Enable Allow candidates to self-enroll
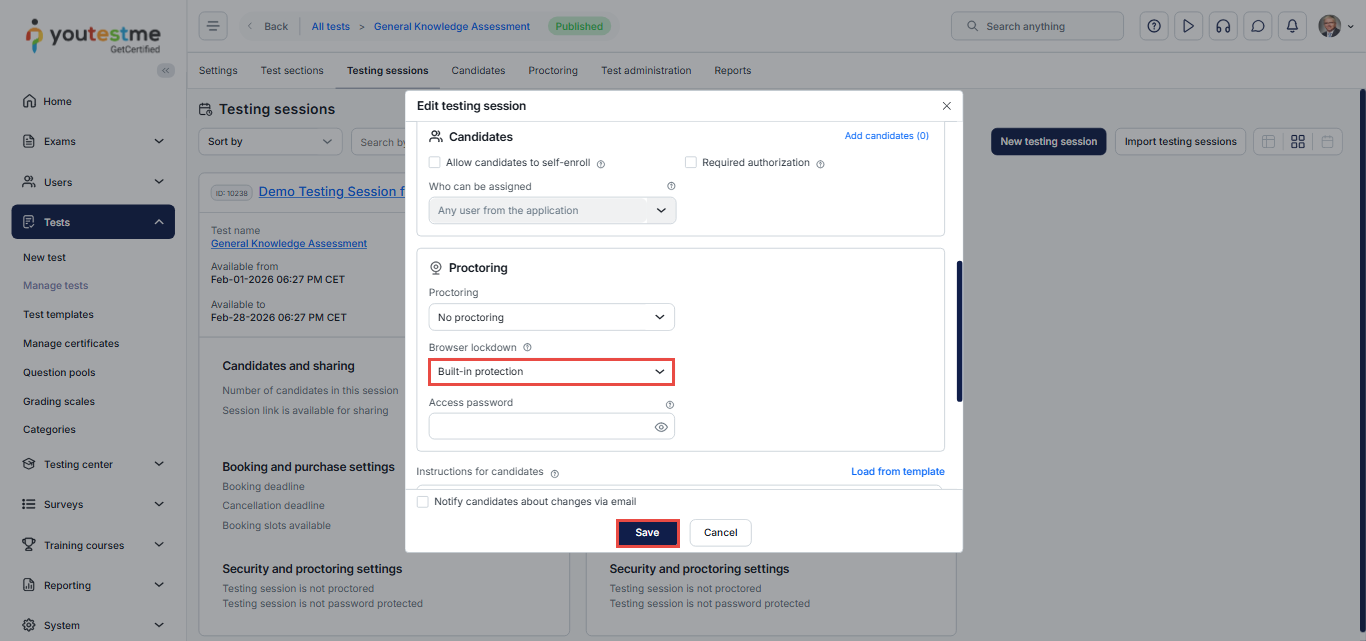Screen dimensions: 1366x641 coord(435,163)
